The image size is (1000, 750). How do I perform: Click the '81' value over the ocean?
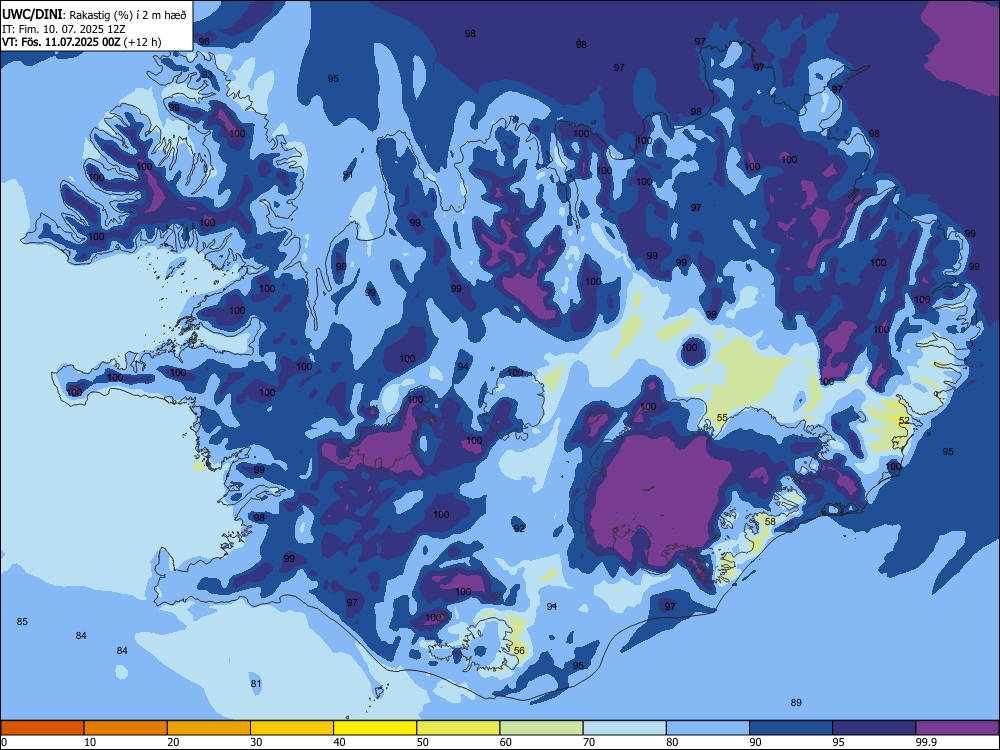(256, 684)
